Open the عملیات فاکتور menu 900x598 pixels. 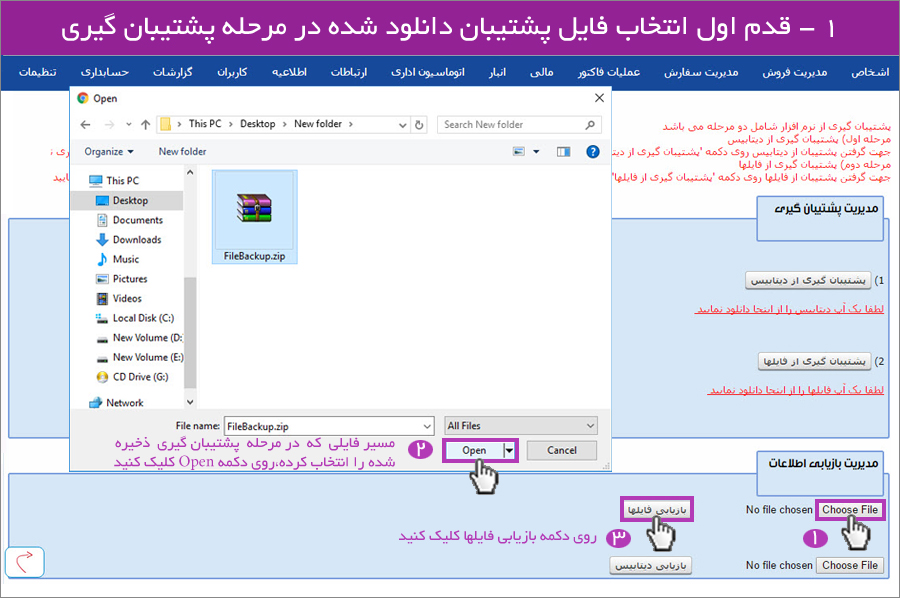coord(609,72)
